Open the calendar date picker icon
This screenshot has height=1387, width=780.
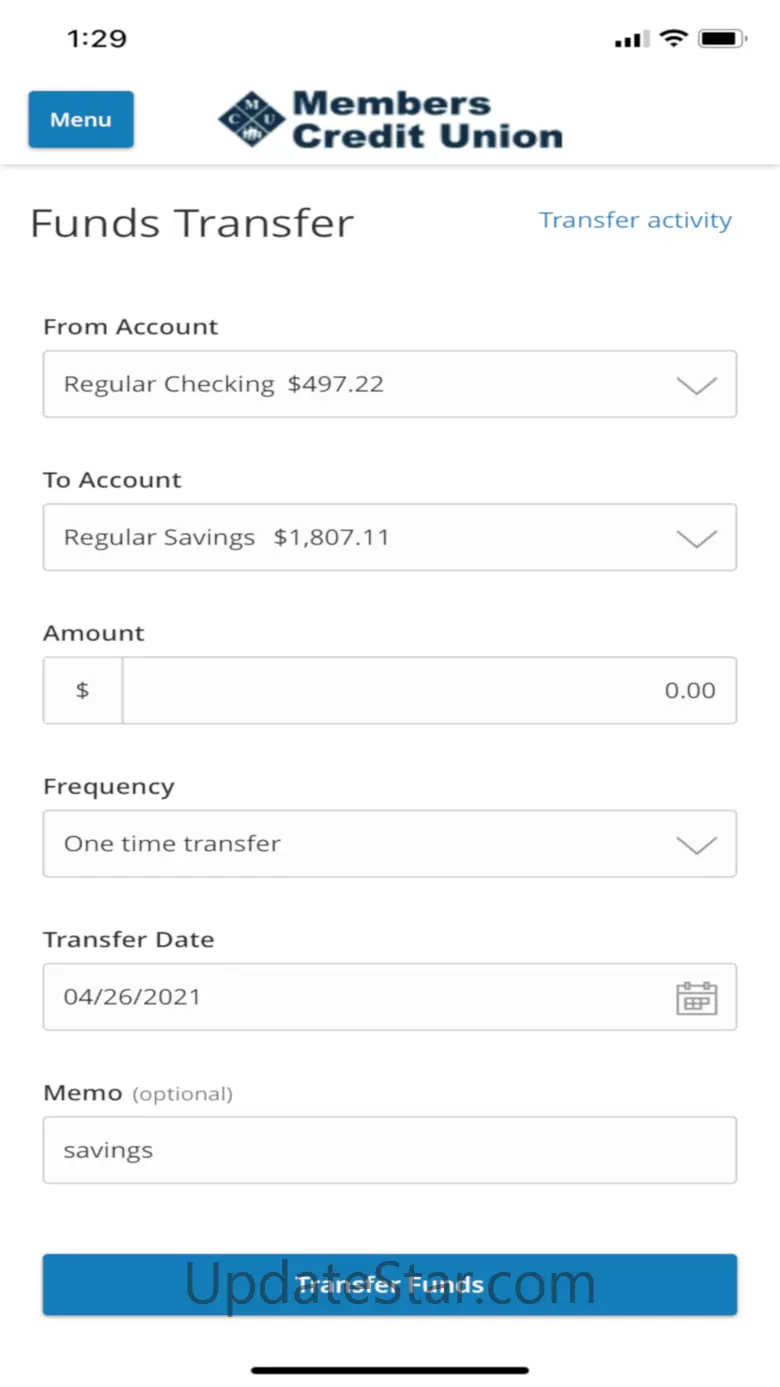point(696,998)
